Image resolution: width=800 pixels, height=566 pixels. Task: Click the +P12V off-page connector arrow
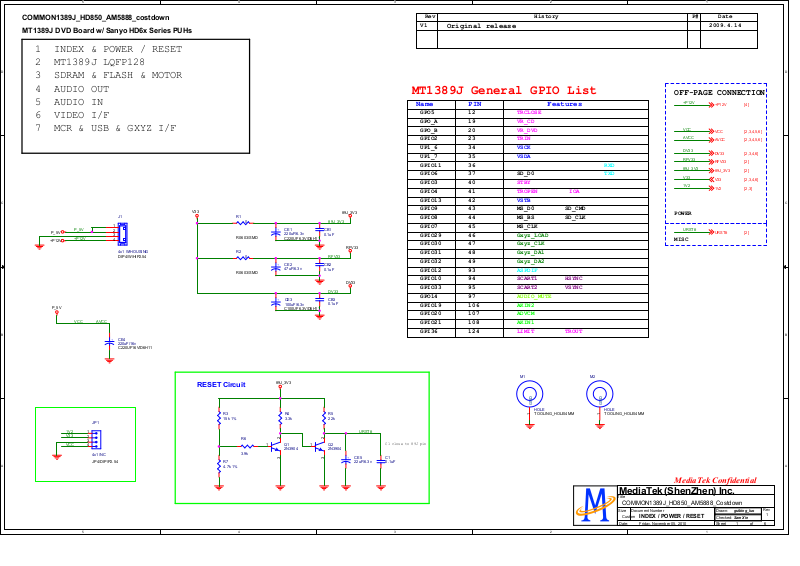tap(711, 104)
